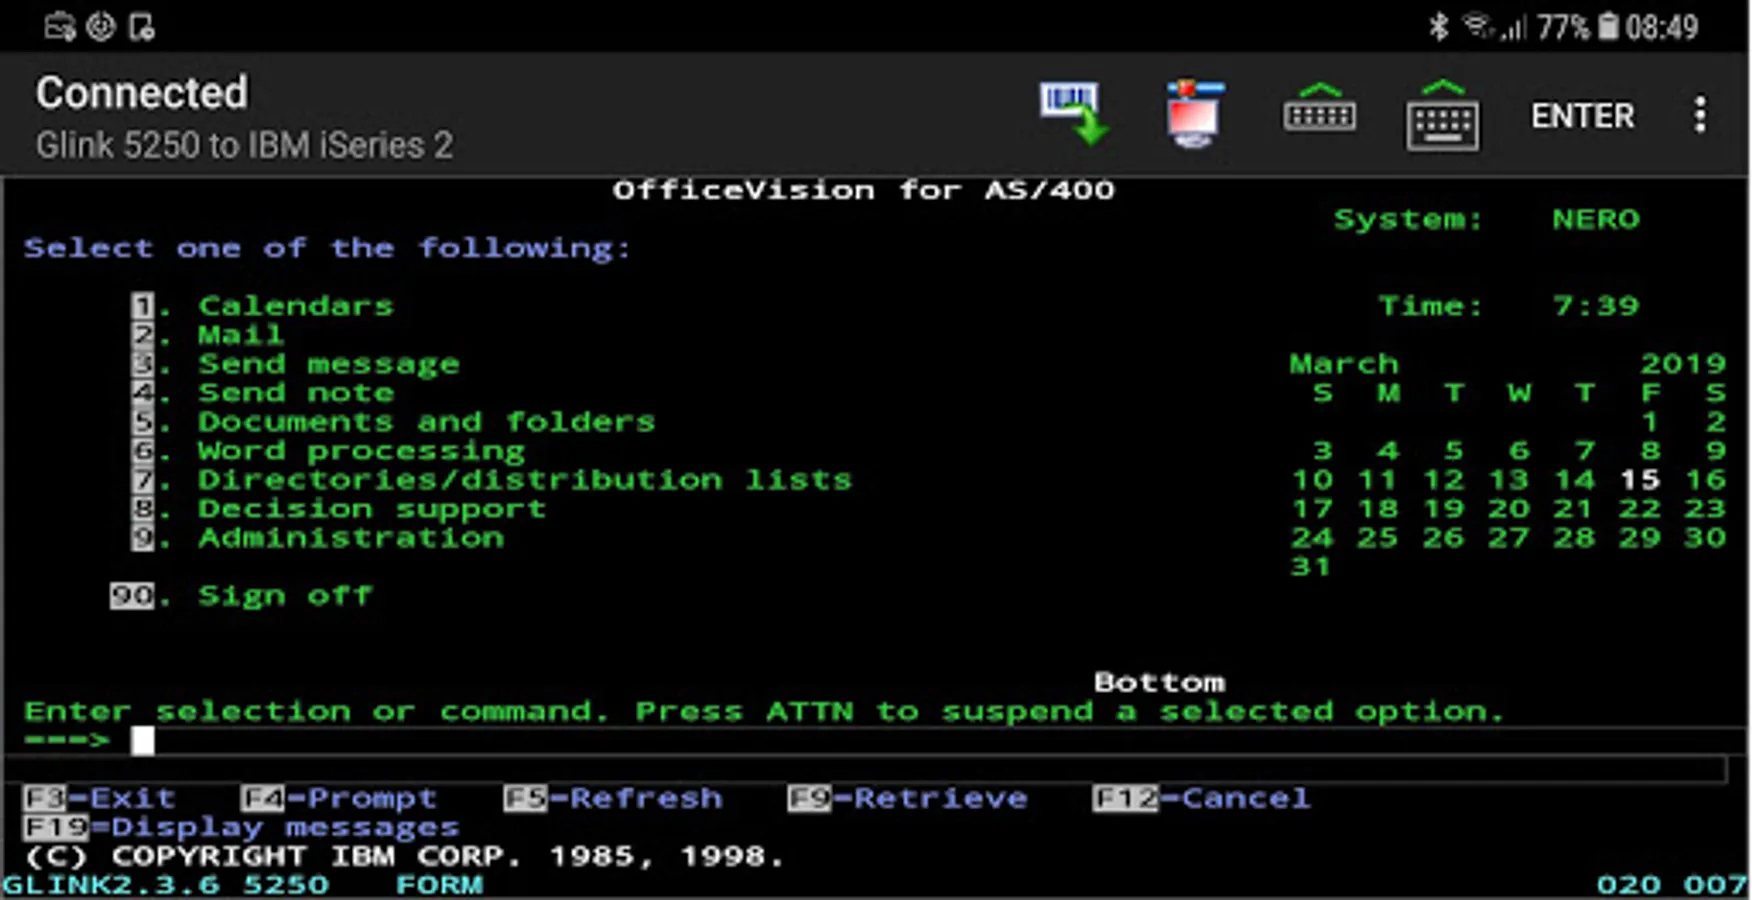Screen dimensions: 1752x900
Task: Click the cursor position 020 007
Action: 1672,885
